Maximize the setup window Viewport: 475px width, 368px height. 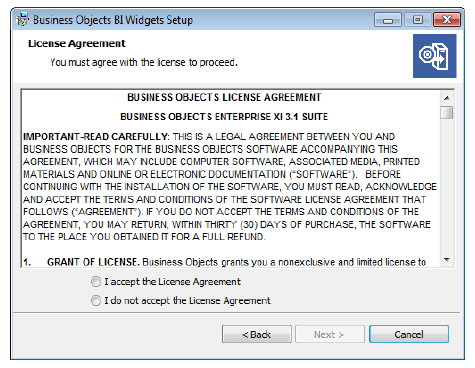[417, 20]
